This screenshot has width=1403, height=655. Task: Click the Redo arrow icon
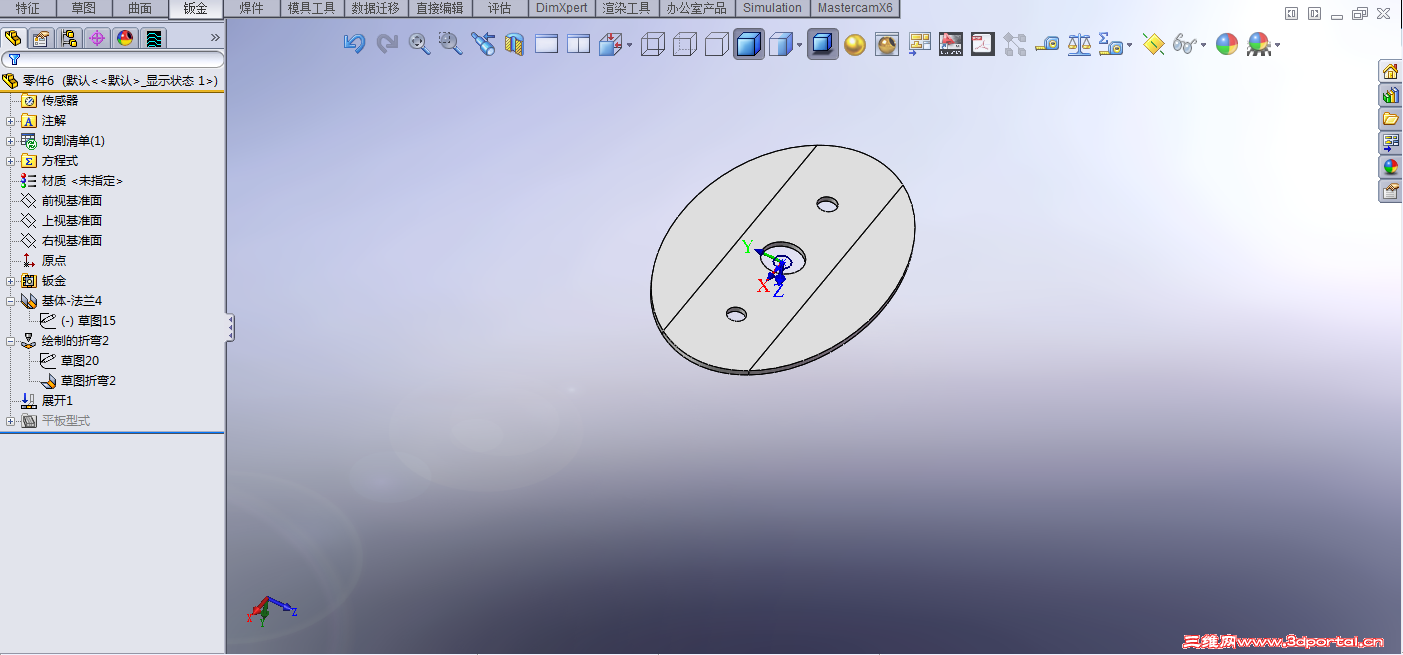coord(387,44)
